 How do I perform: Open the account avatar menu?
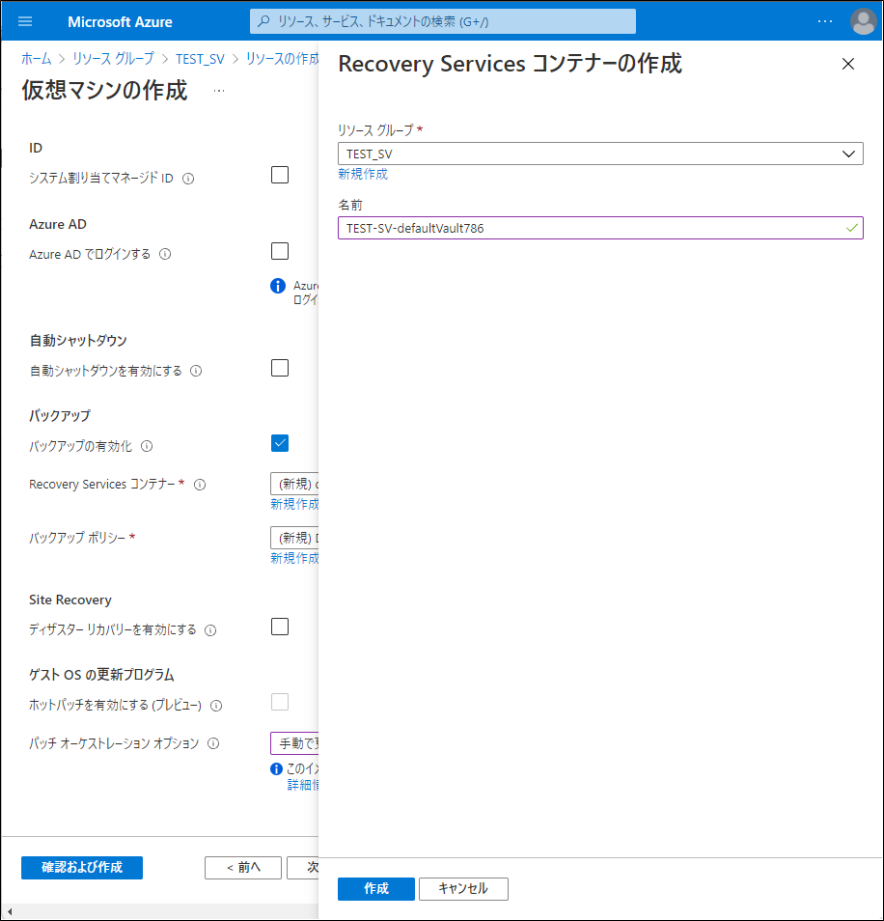click(x=863, y=22)
